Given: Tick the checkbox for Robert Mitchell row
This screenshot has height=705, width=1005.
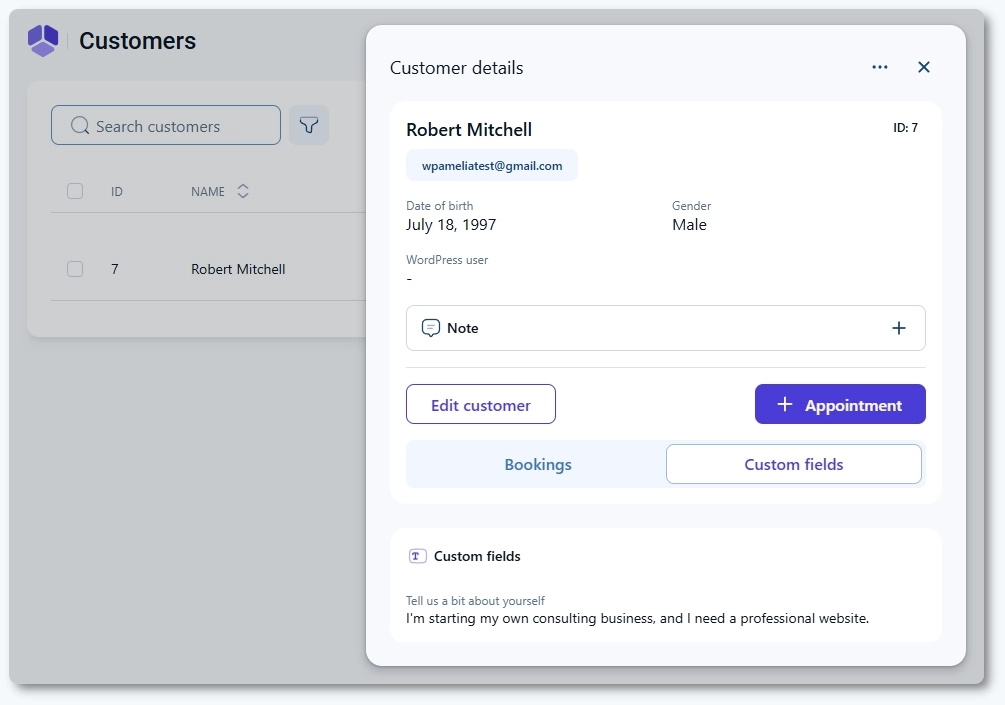Looking at the screenshot, I should 75,269.
